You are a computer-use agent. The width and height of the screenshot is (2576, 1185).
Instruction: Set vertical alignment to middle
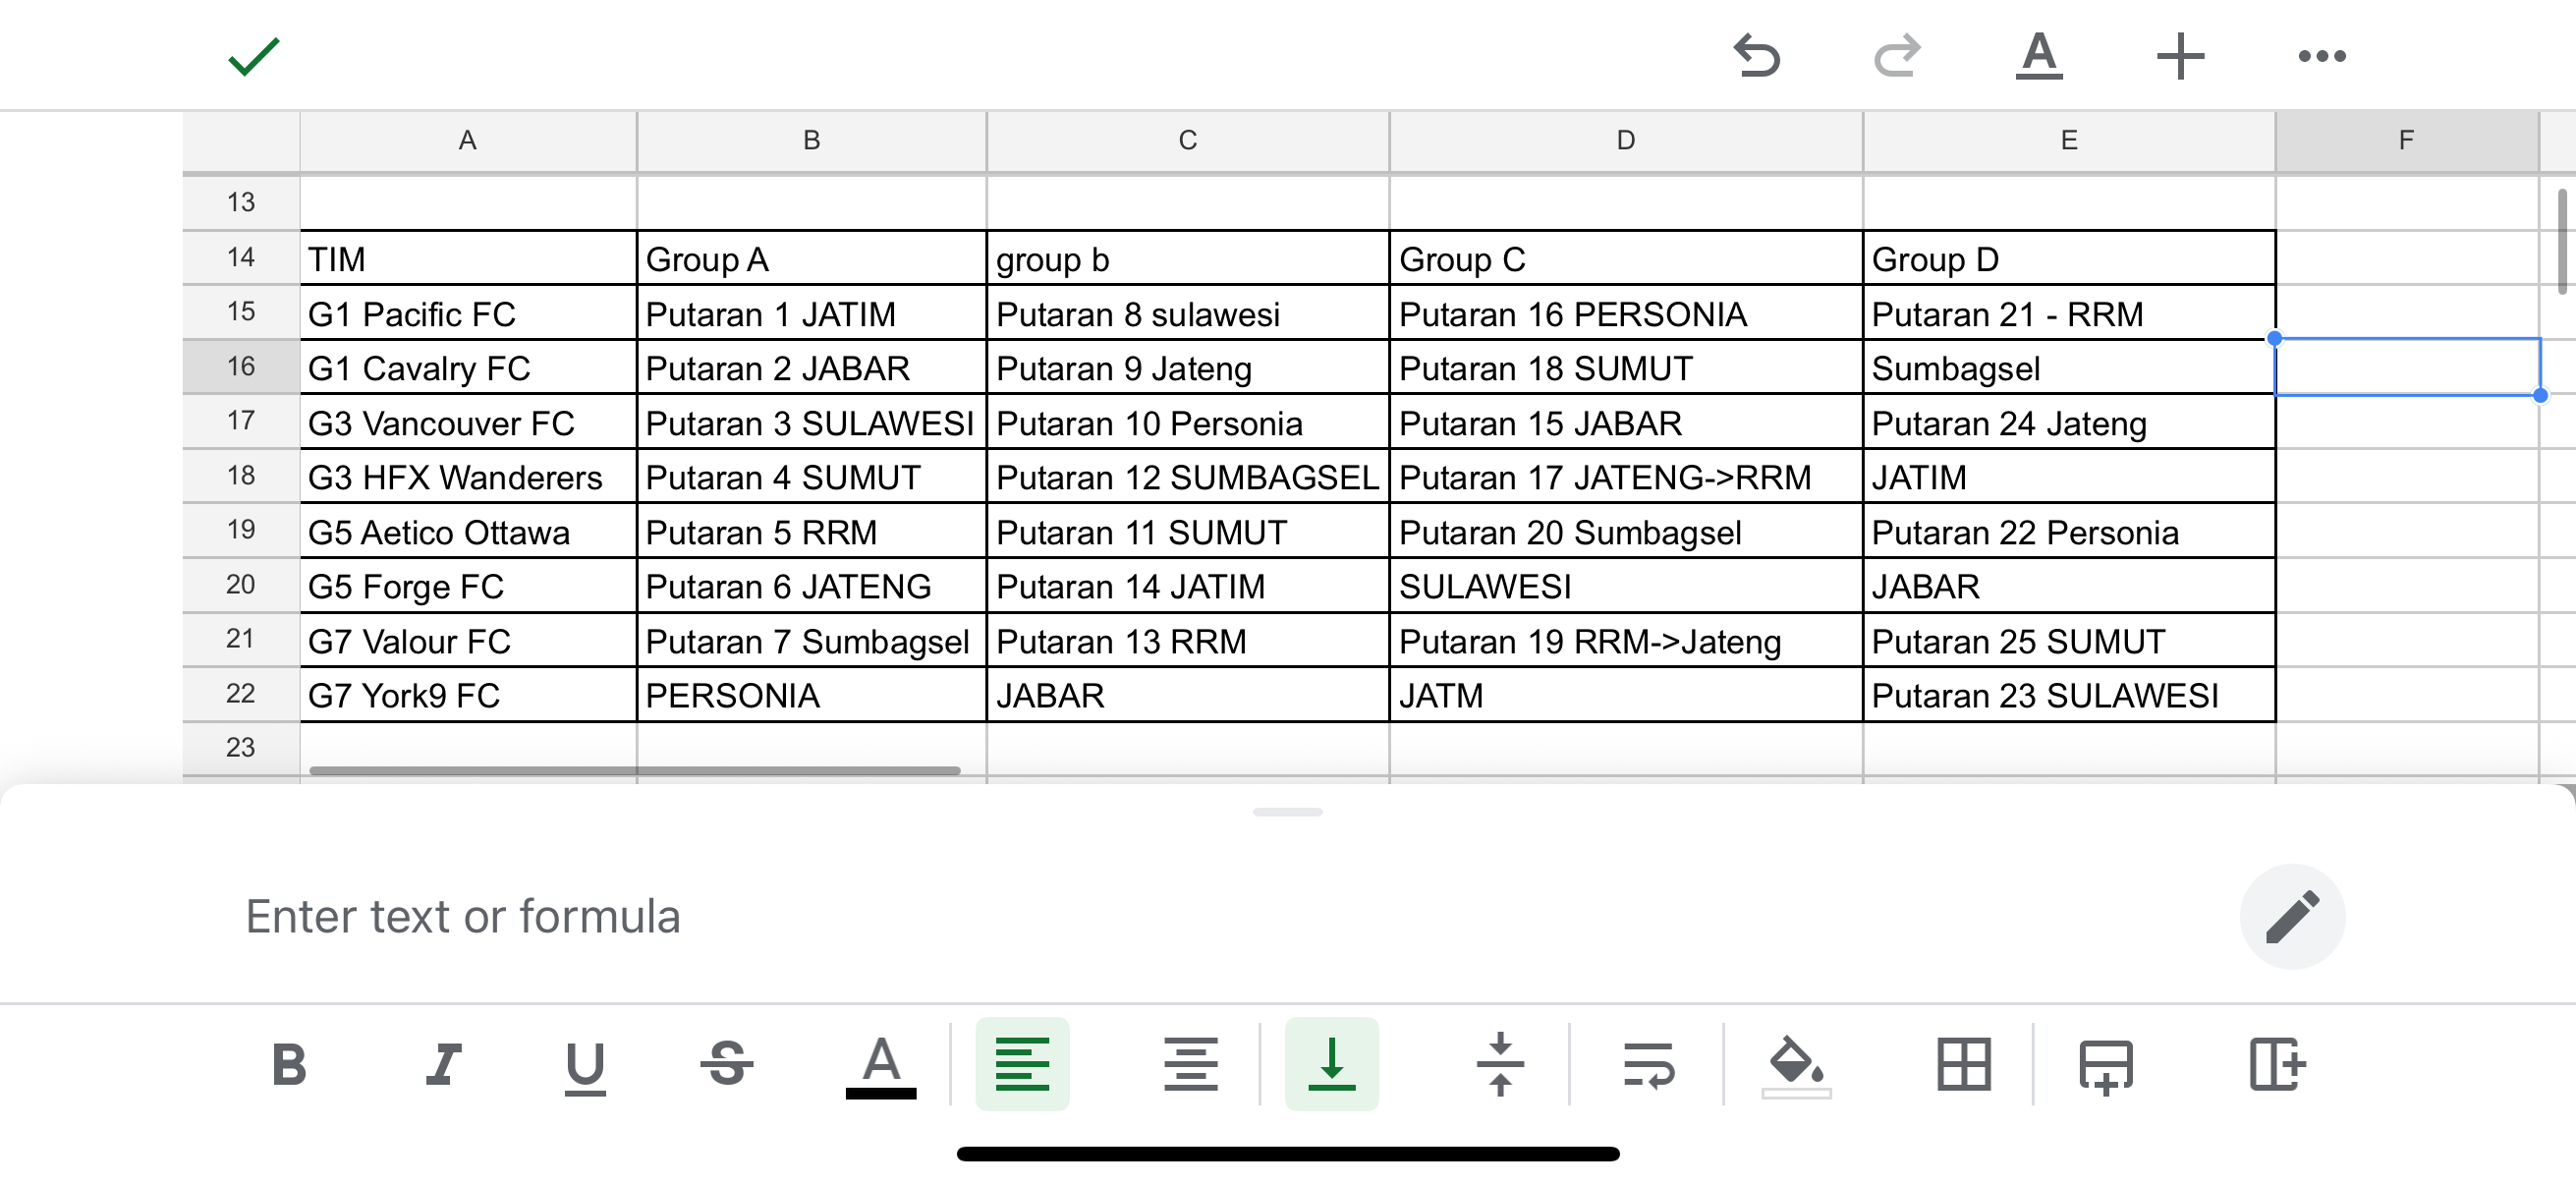[1500, 1063]
